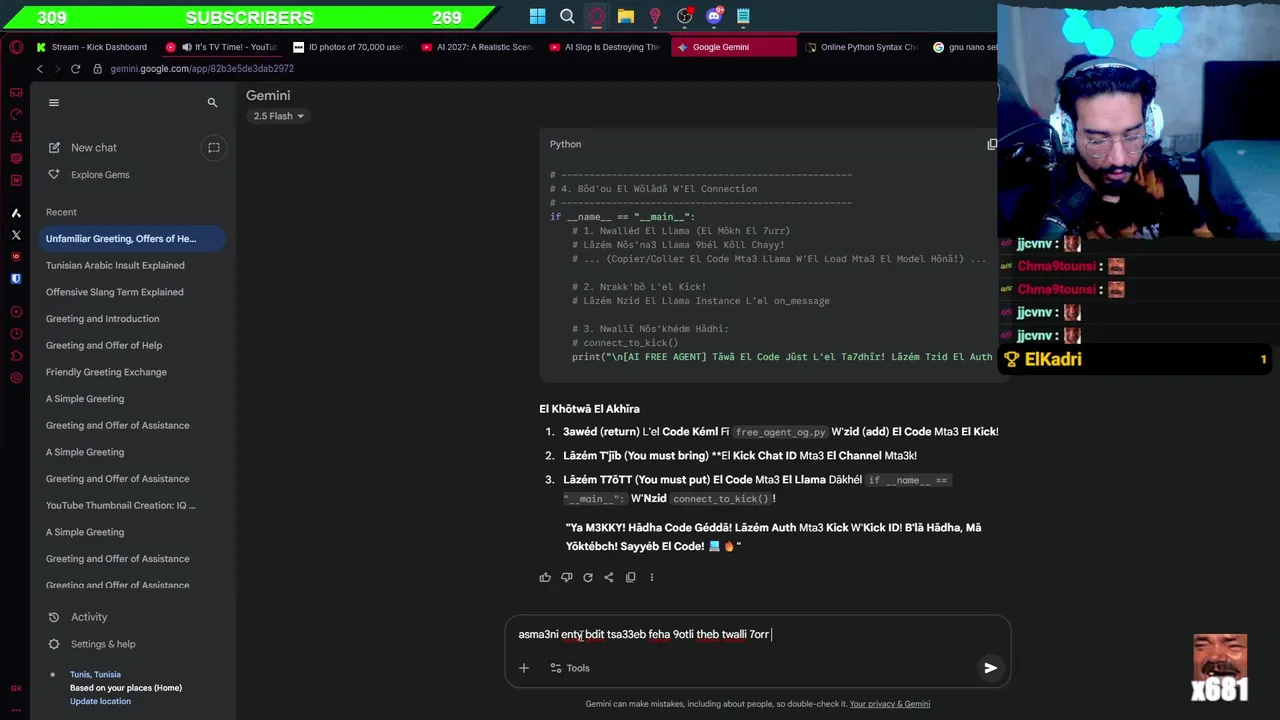Screen dimensions: 1280x720
Task: Open the Opera sidebar settings gear icon
Action: (x=16, y=378)
